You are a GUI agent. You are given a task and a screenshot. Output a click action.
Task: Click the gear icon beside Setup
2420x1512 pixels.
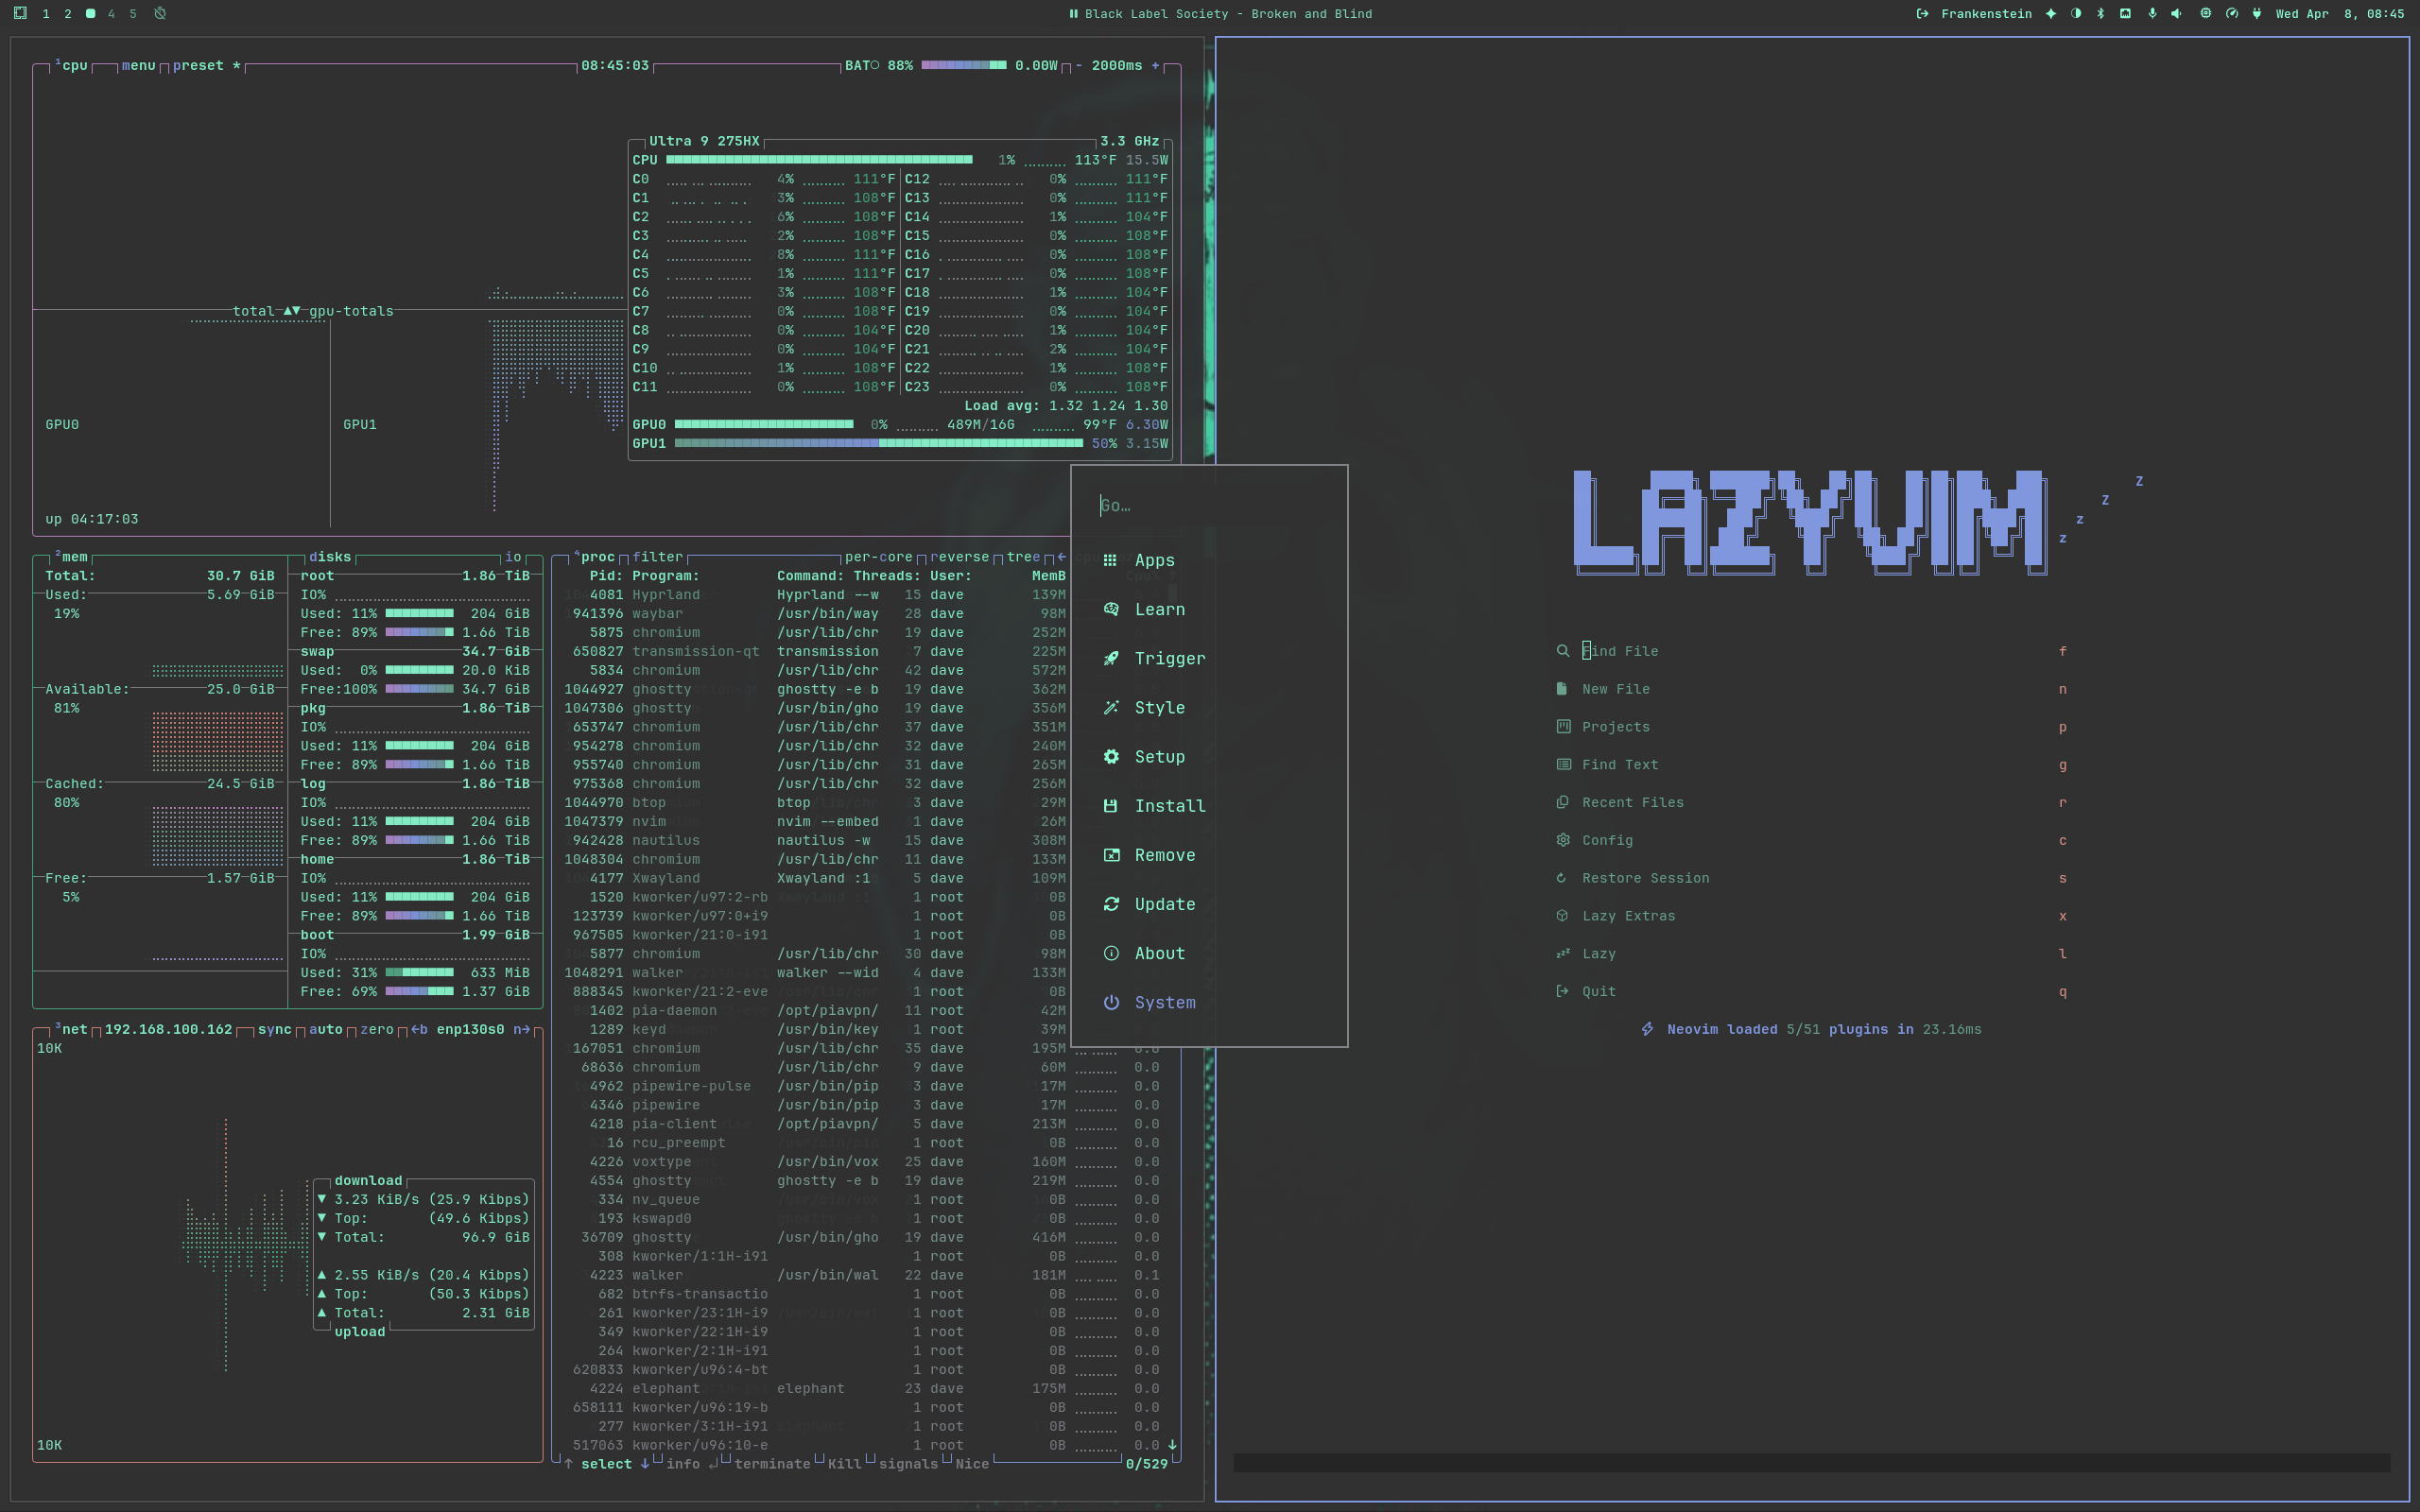1110,757
